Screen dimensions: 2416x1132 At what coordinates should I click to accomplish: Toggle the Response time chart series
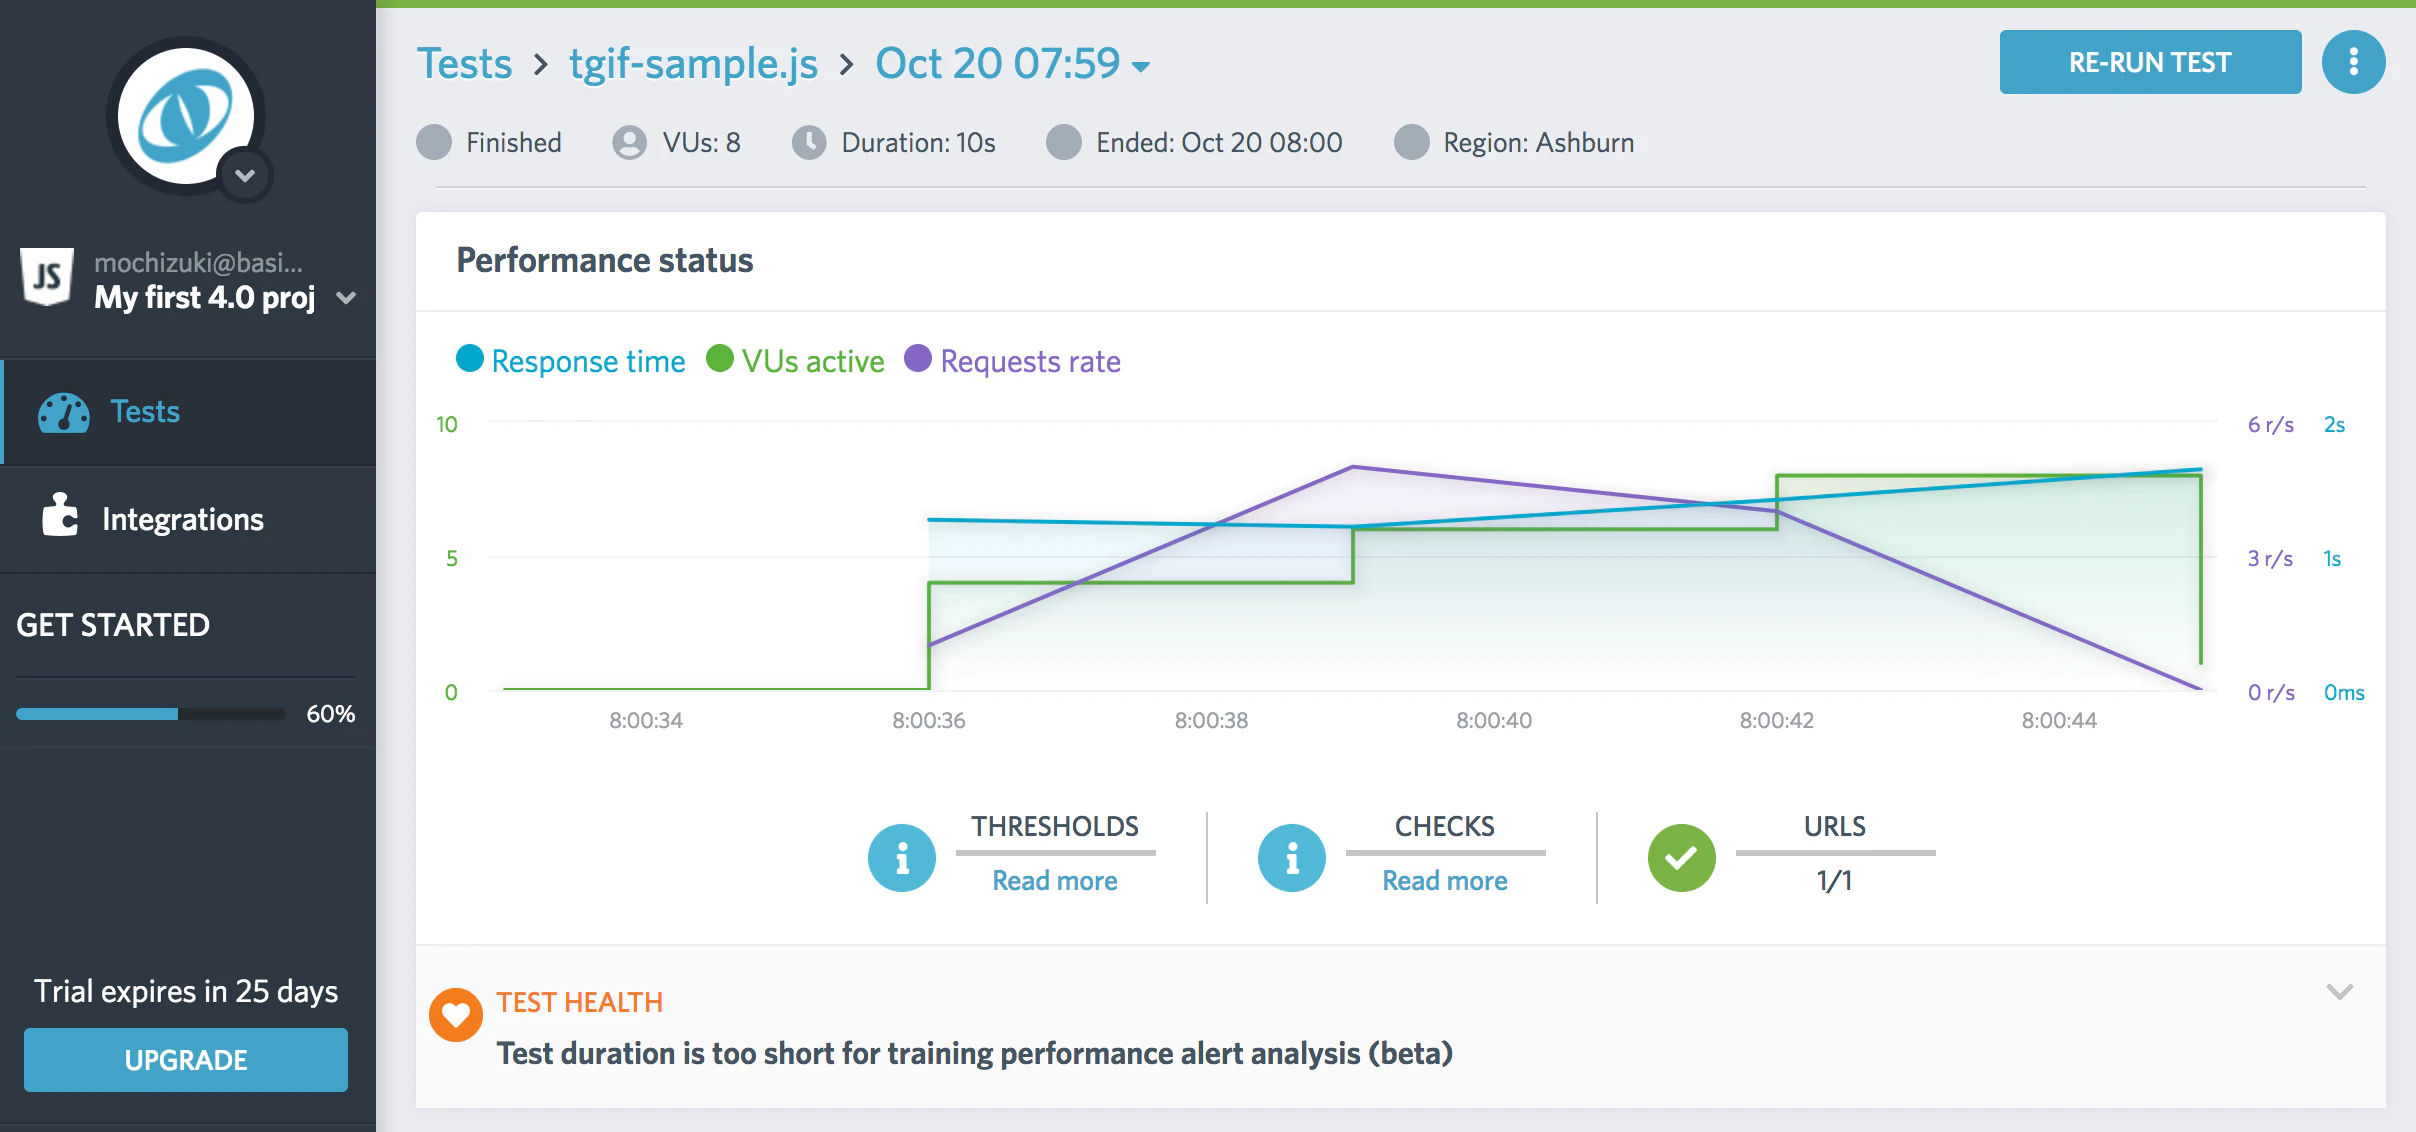571,361
